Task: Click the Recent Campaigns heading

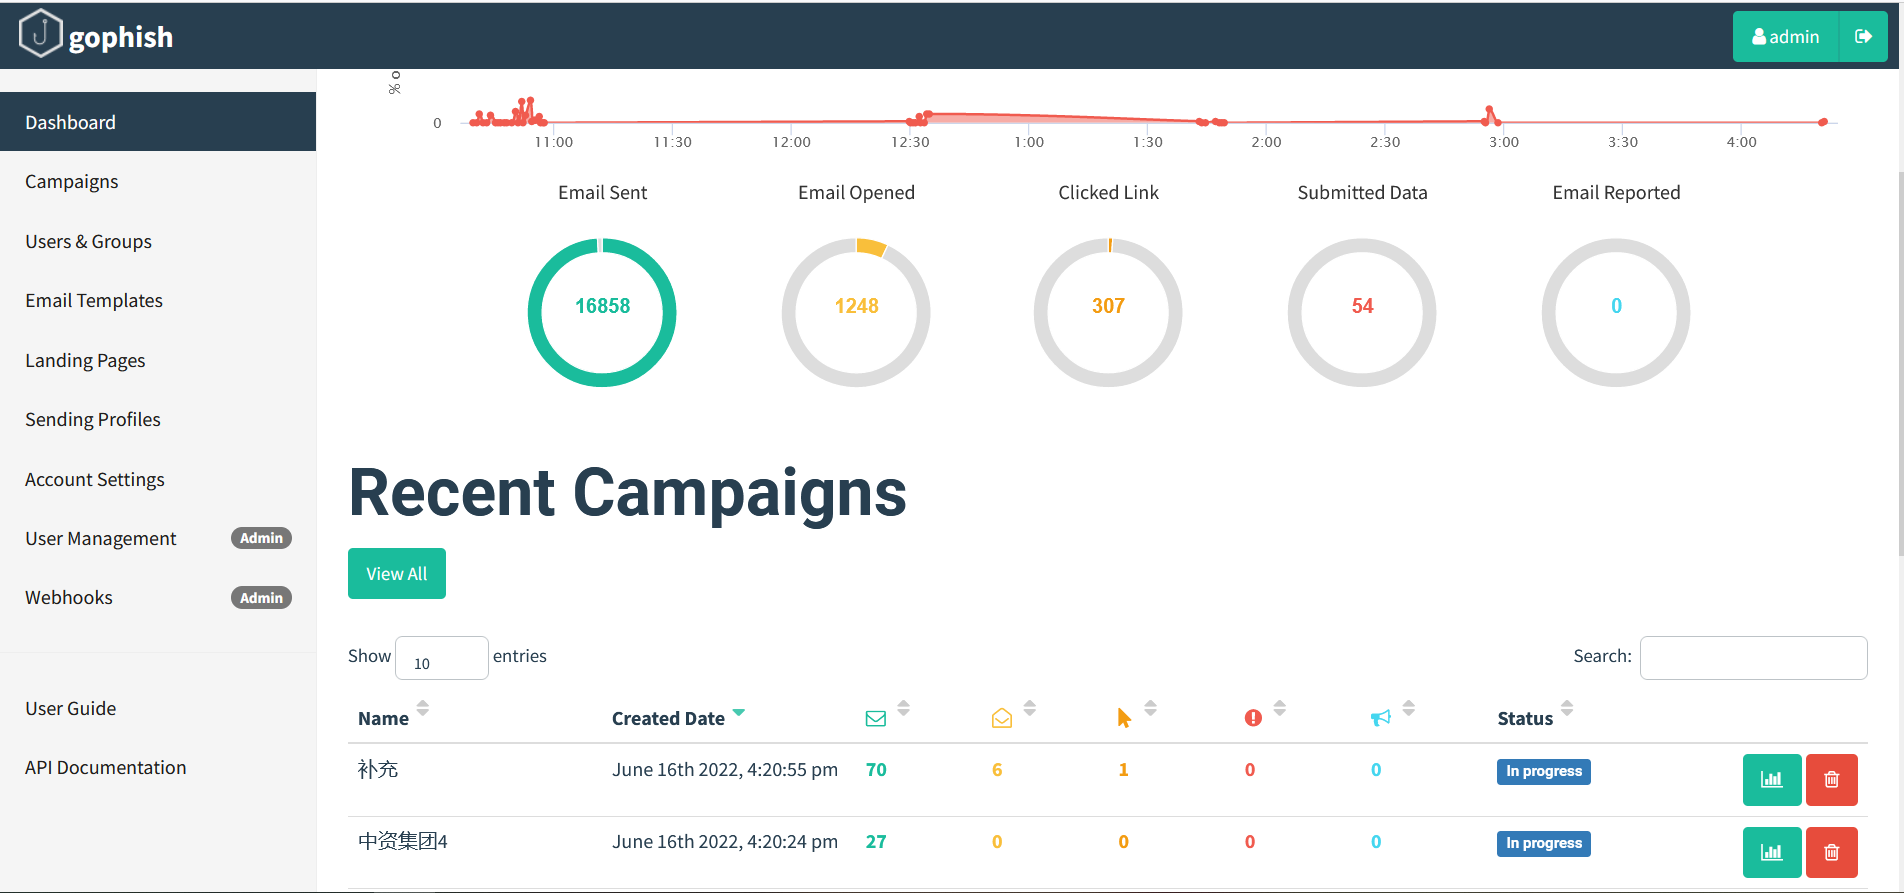Action: click(x=628, y=493)
